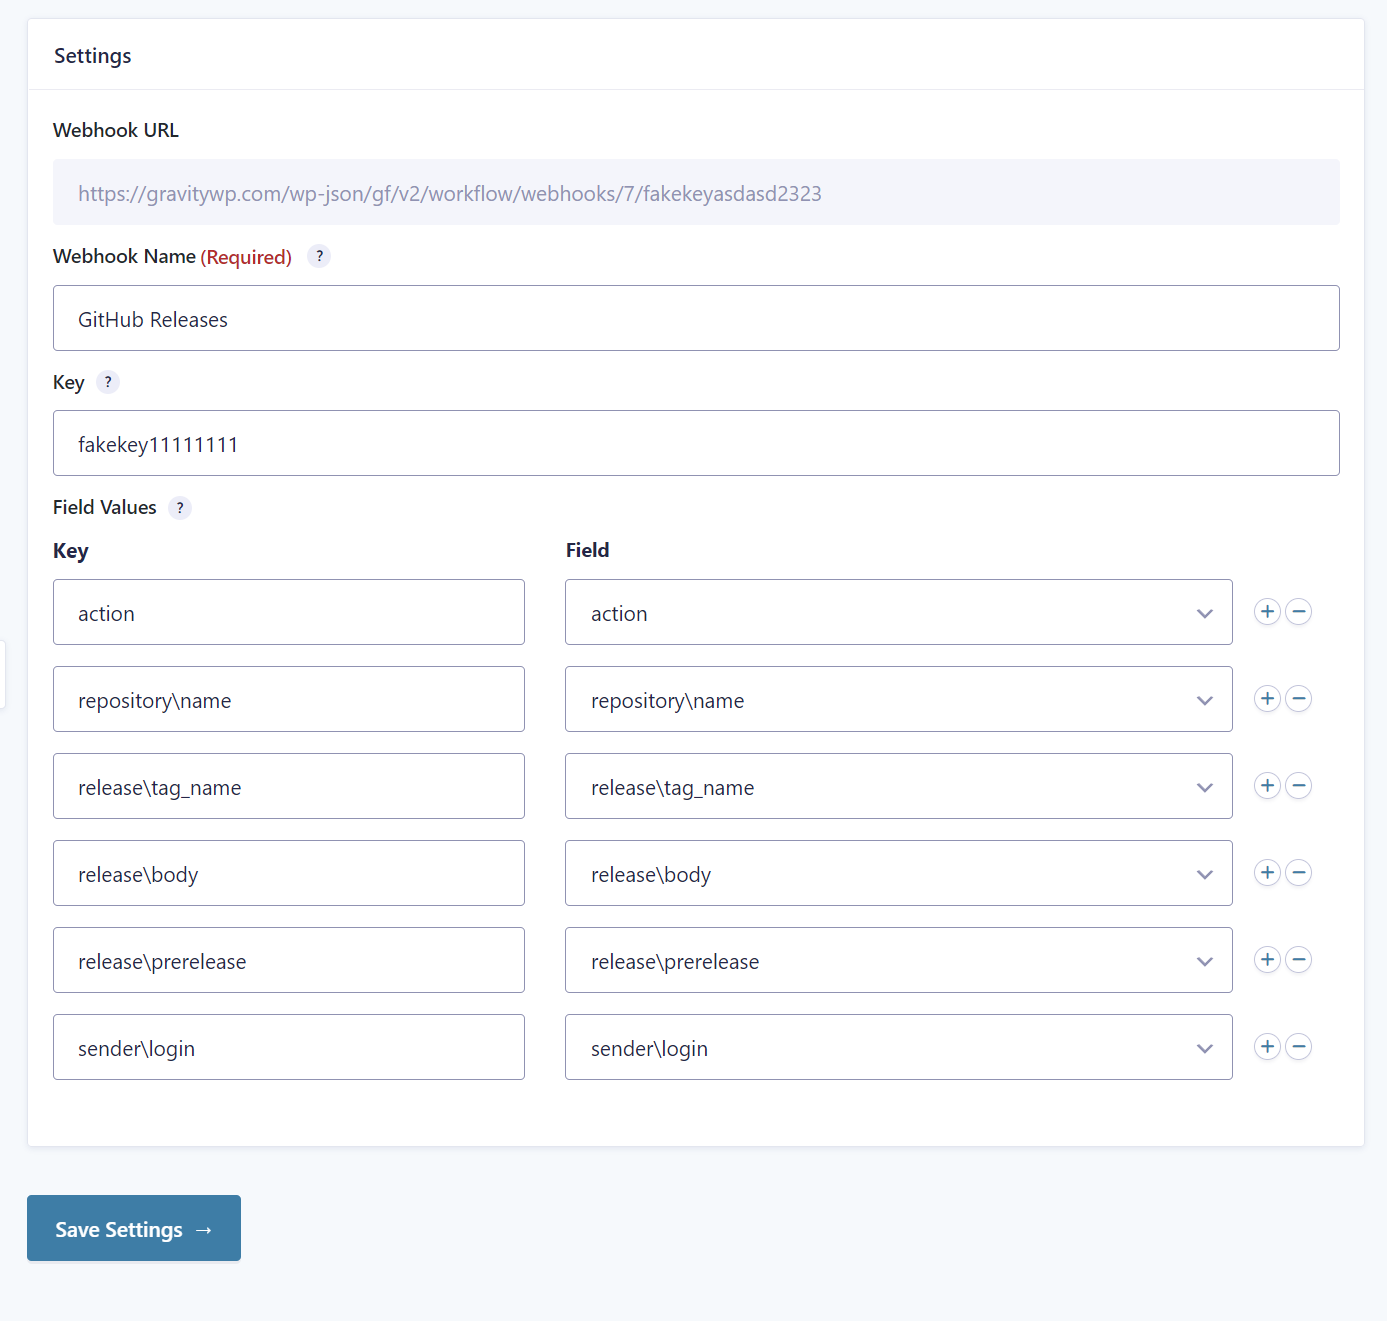The width and height of the screenshot is (1387, 1321).
Task: Open the Field Values help tooltip icon
Action: pos(180,507)
